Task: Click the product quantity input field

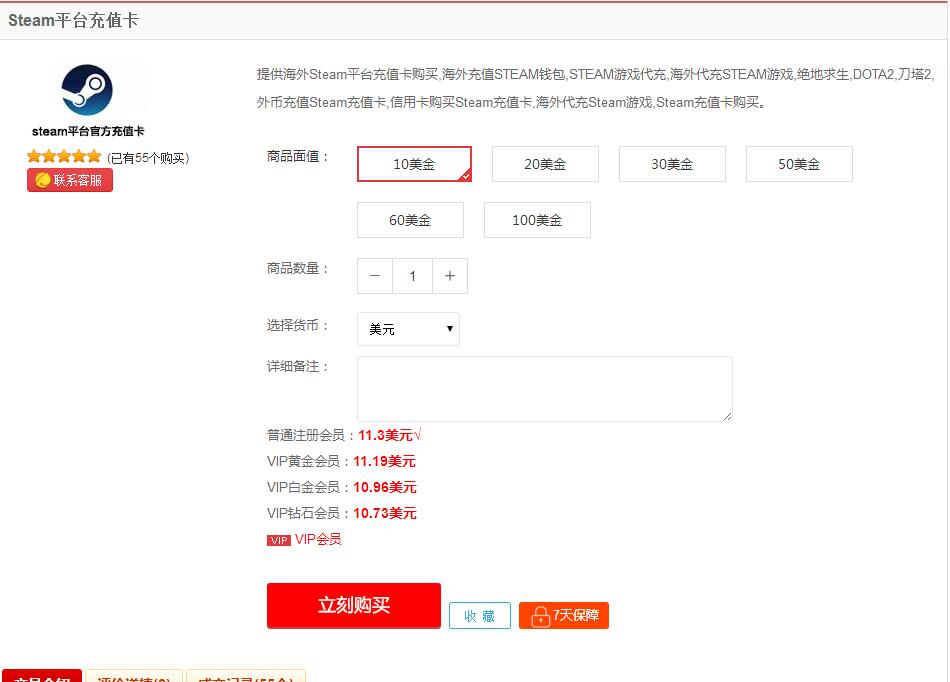Action: click(413, 276)
